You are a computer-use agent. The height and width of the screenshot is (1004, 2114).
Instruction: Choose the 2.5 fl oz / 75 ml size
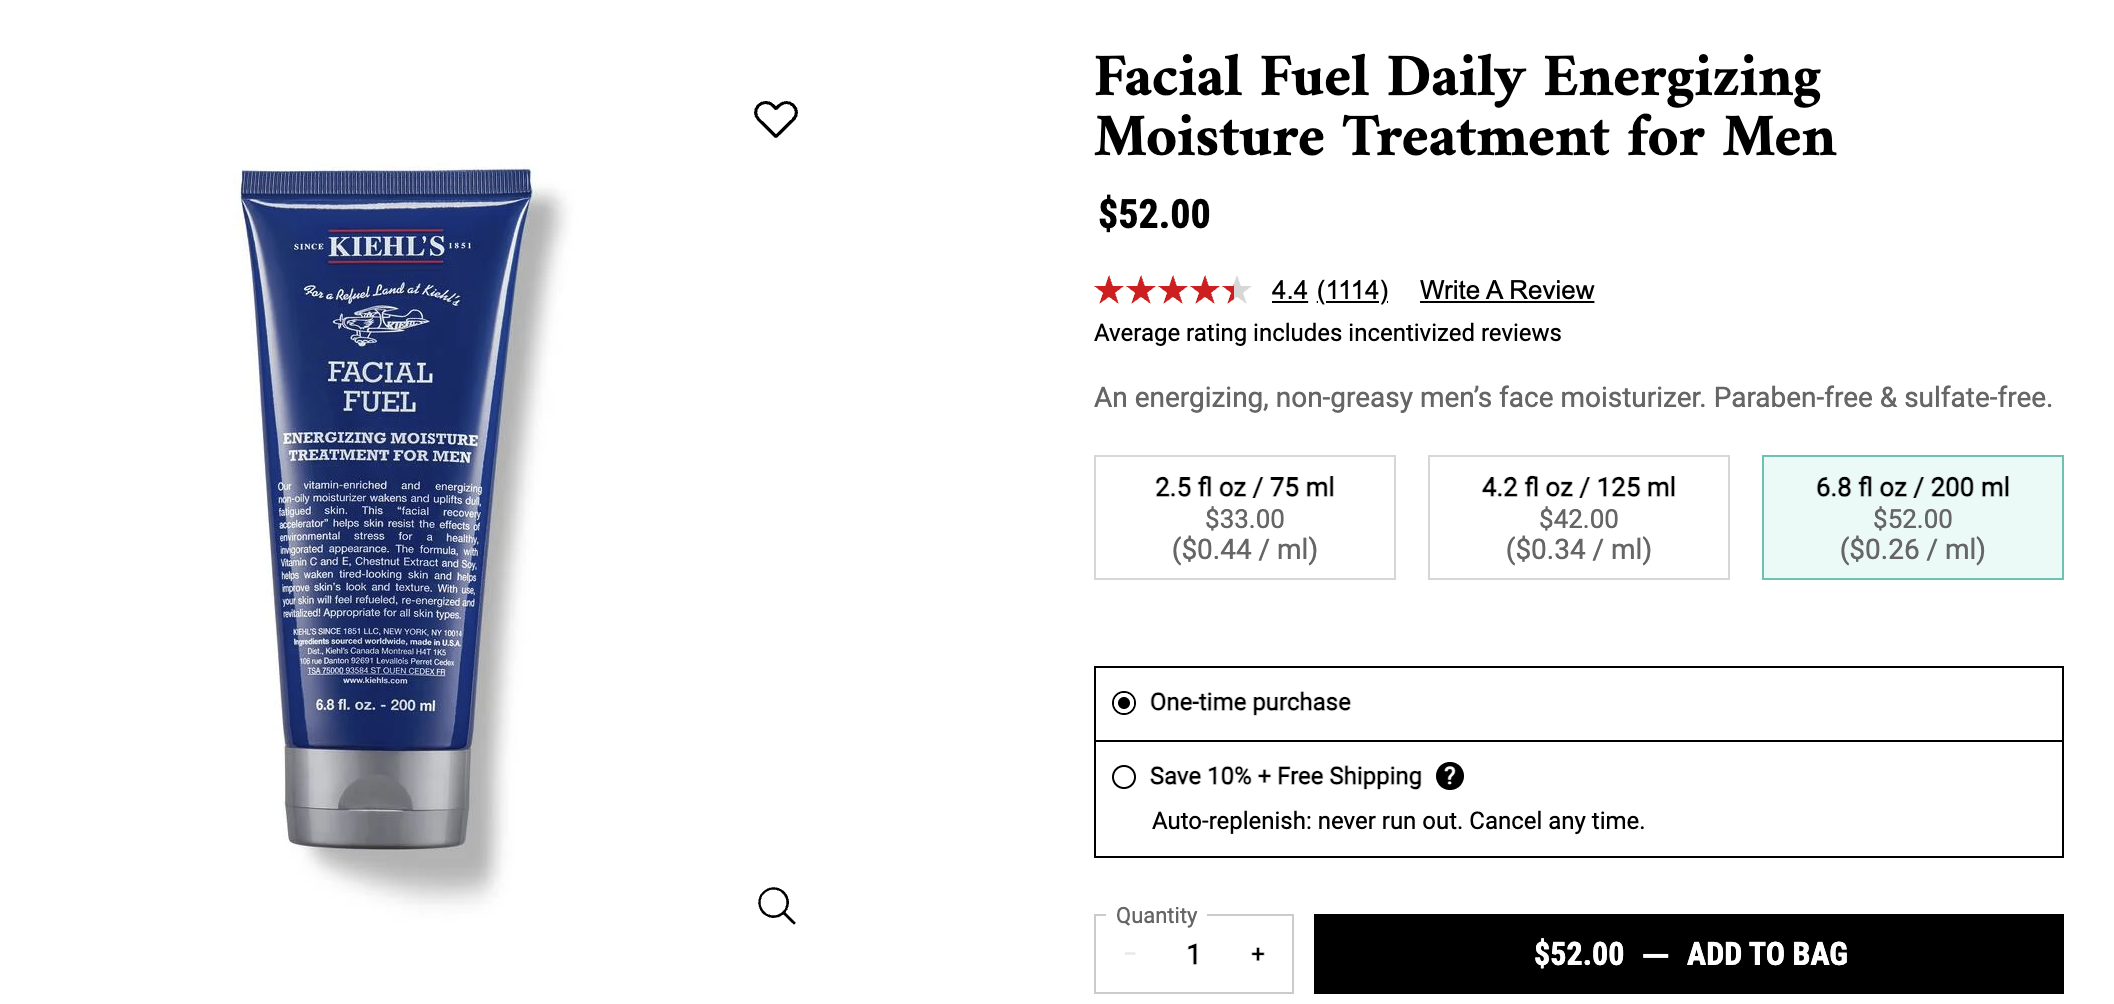click(x=1244, y=517)
